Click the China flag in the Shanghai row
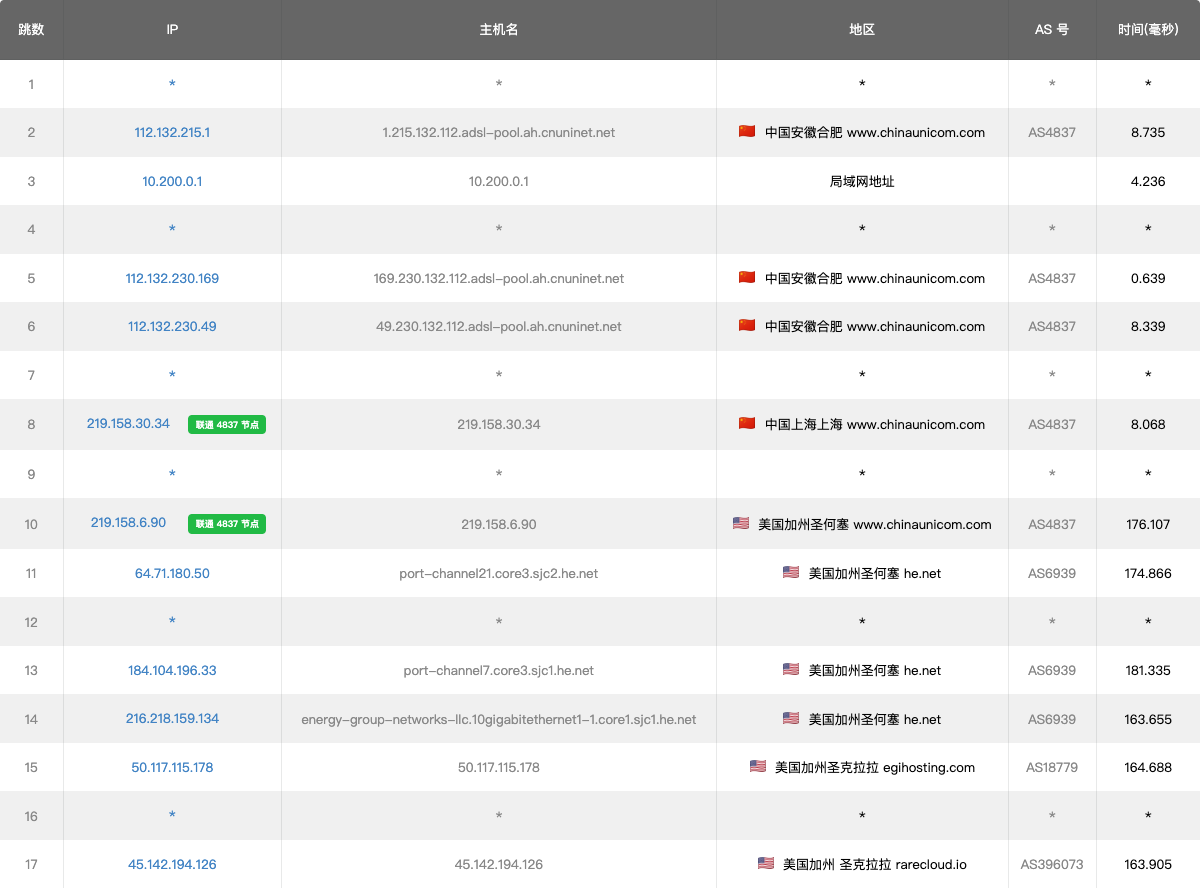 (747, 423)
